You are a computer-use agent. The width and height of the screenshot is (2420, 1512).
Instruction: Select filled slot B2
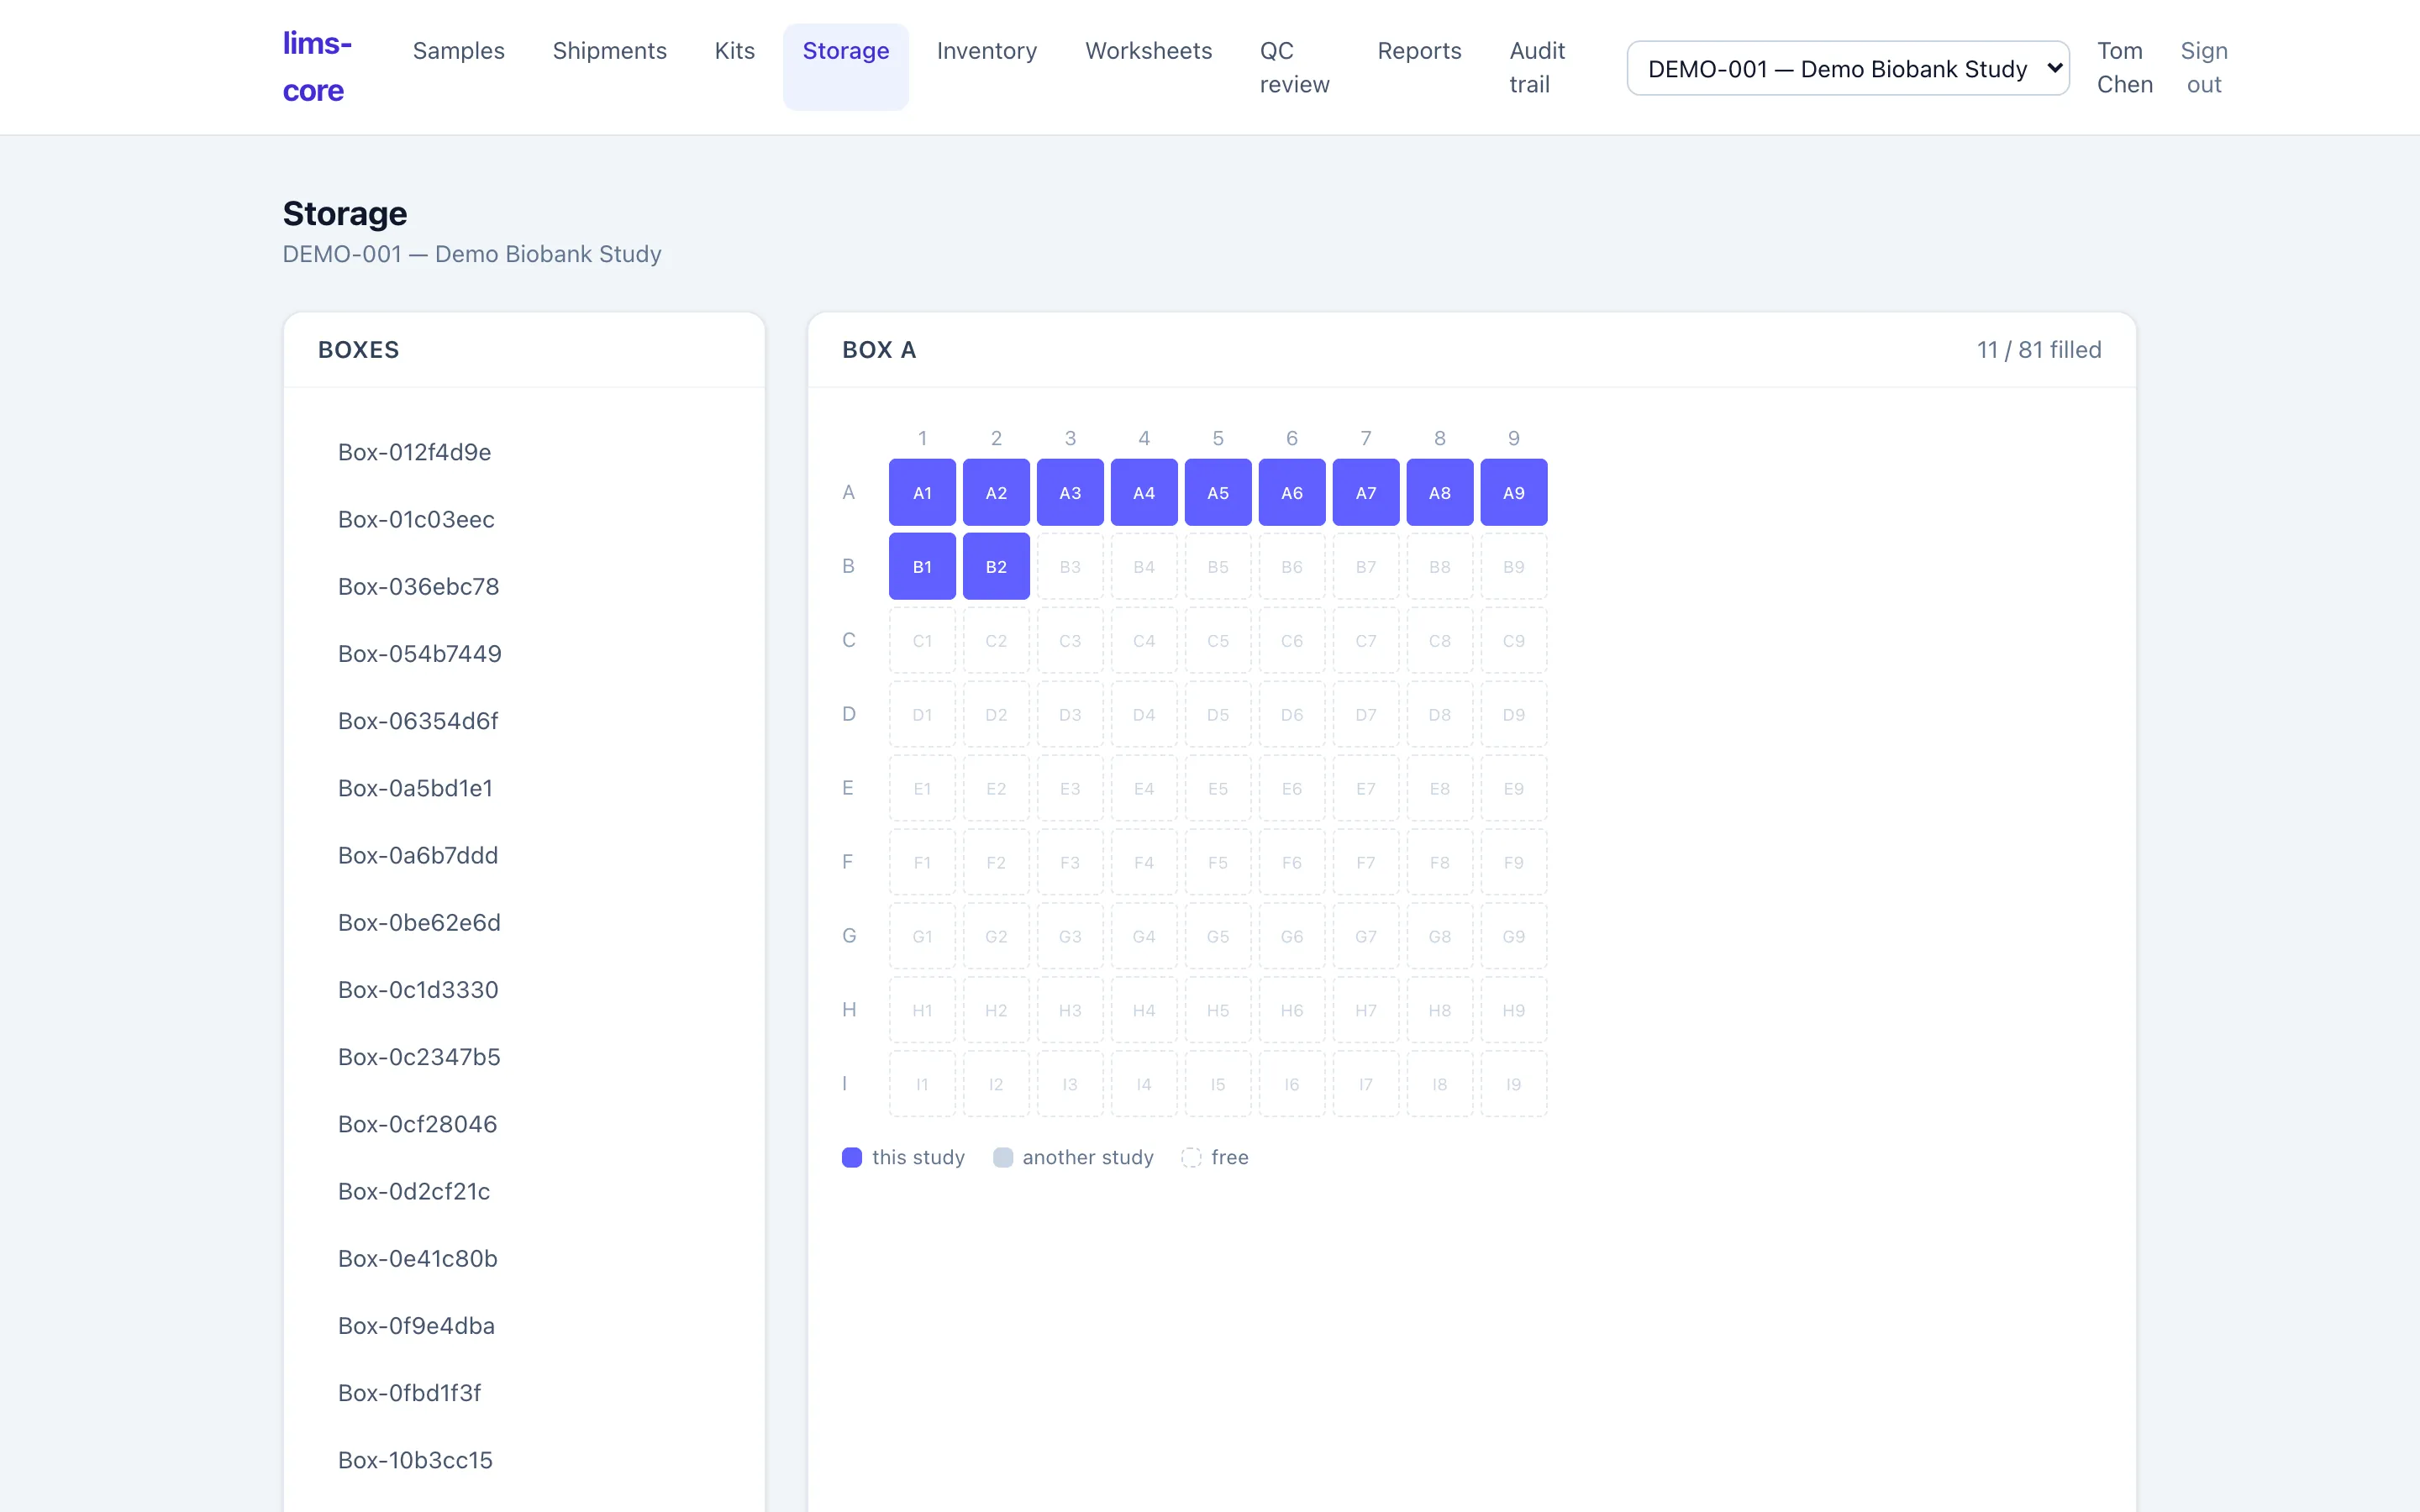tap(996, 566)
